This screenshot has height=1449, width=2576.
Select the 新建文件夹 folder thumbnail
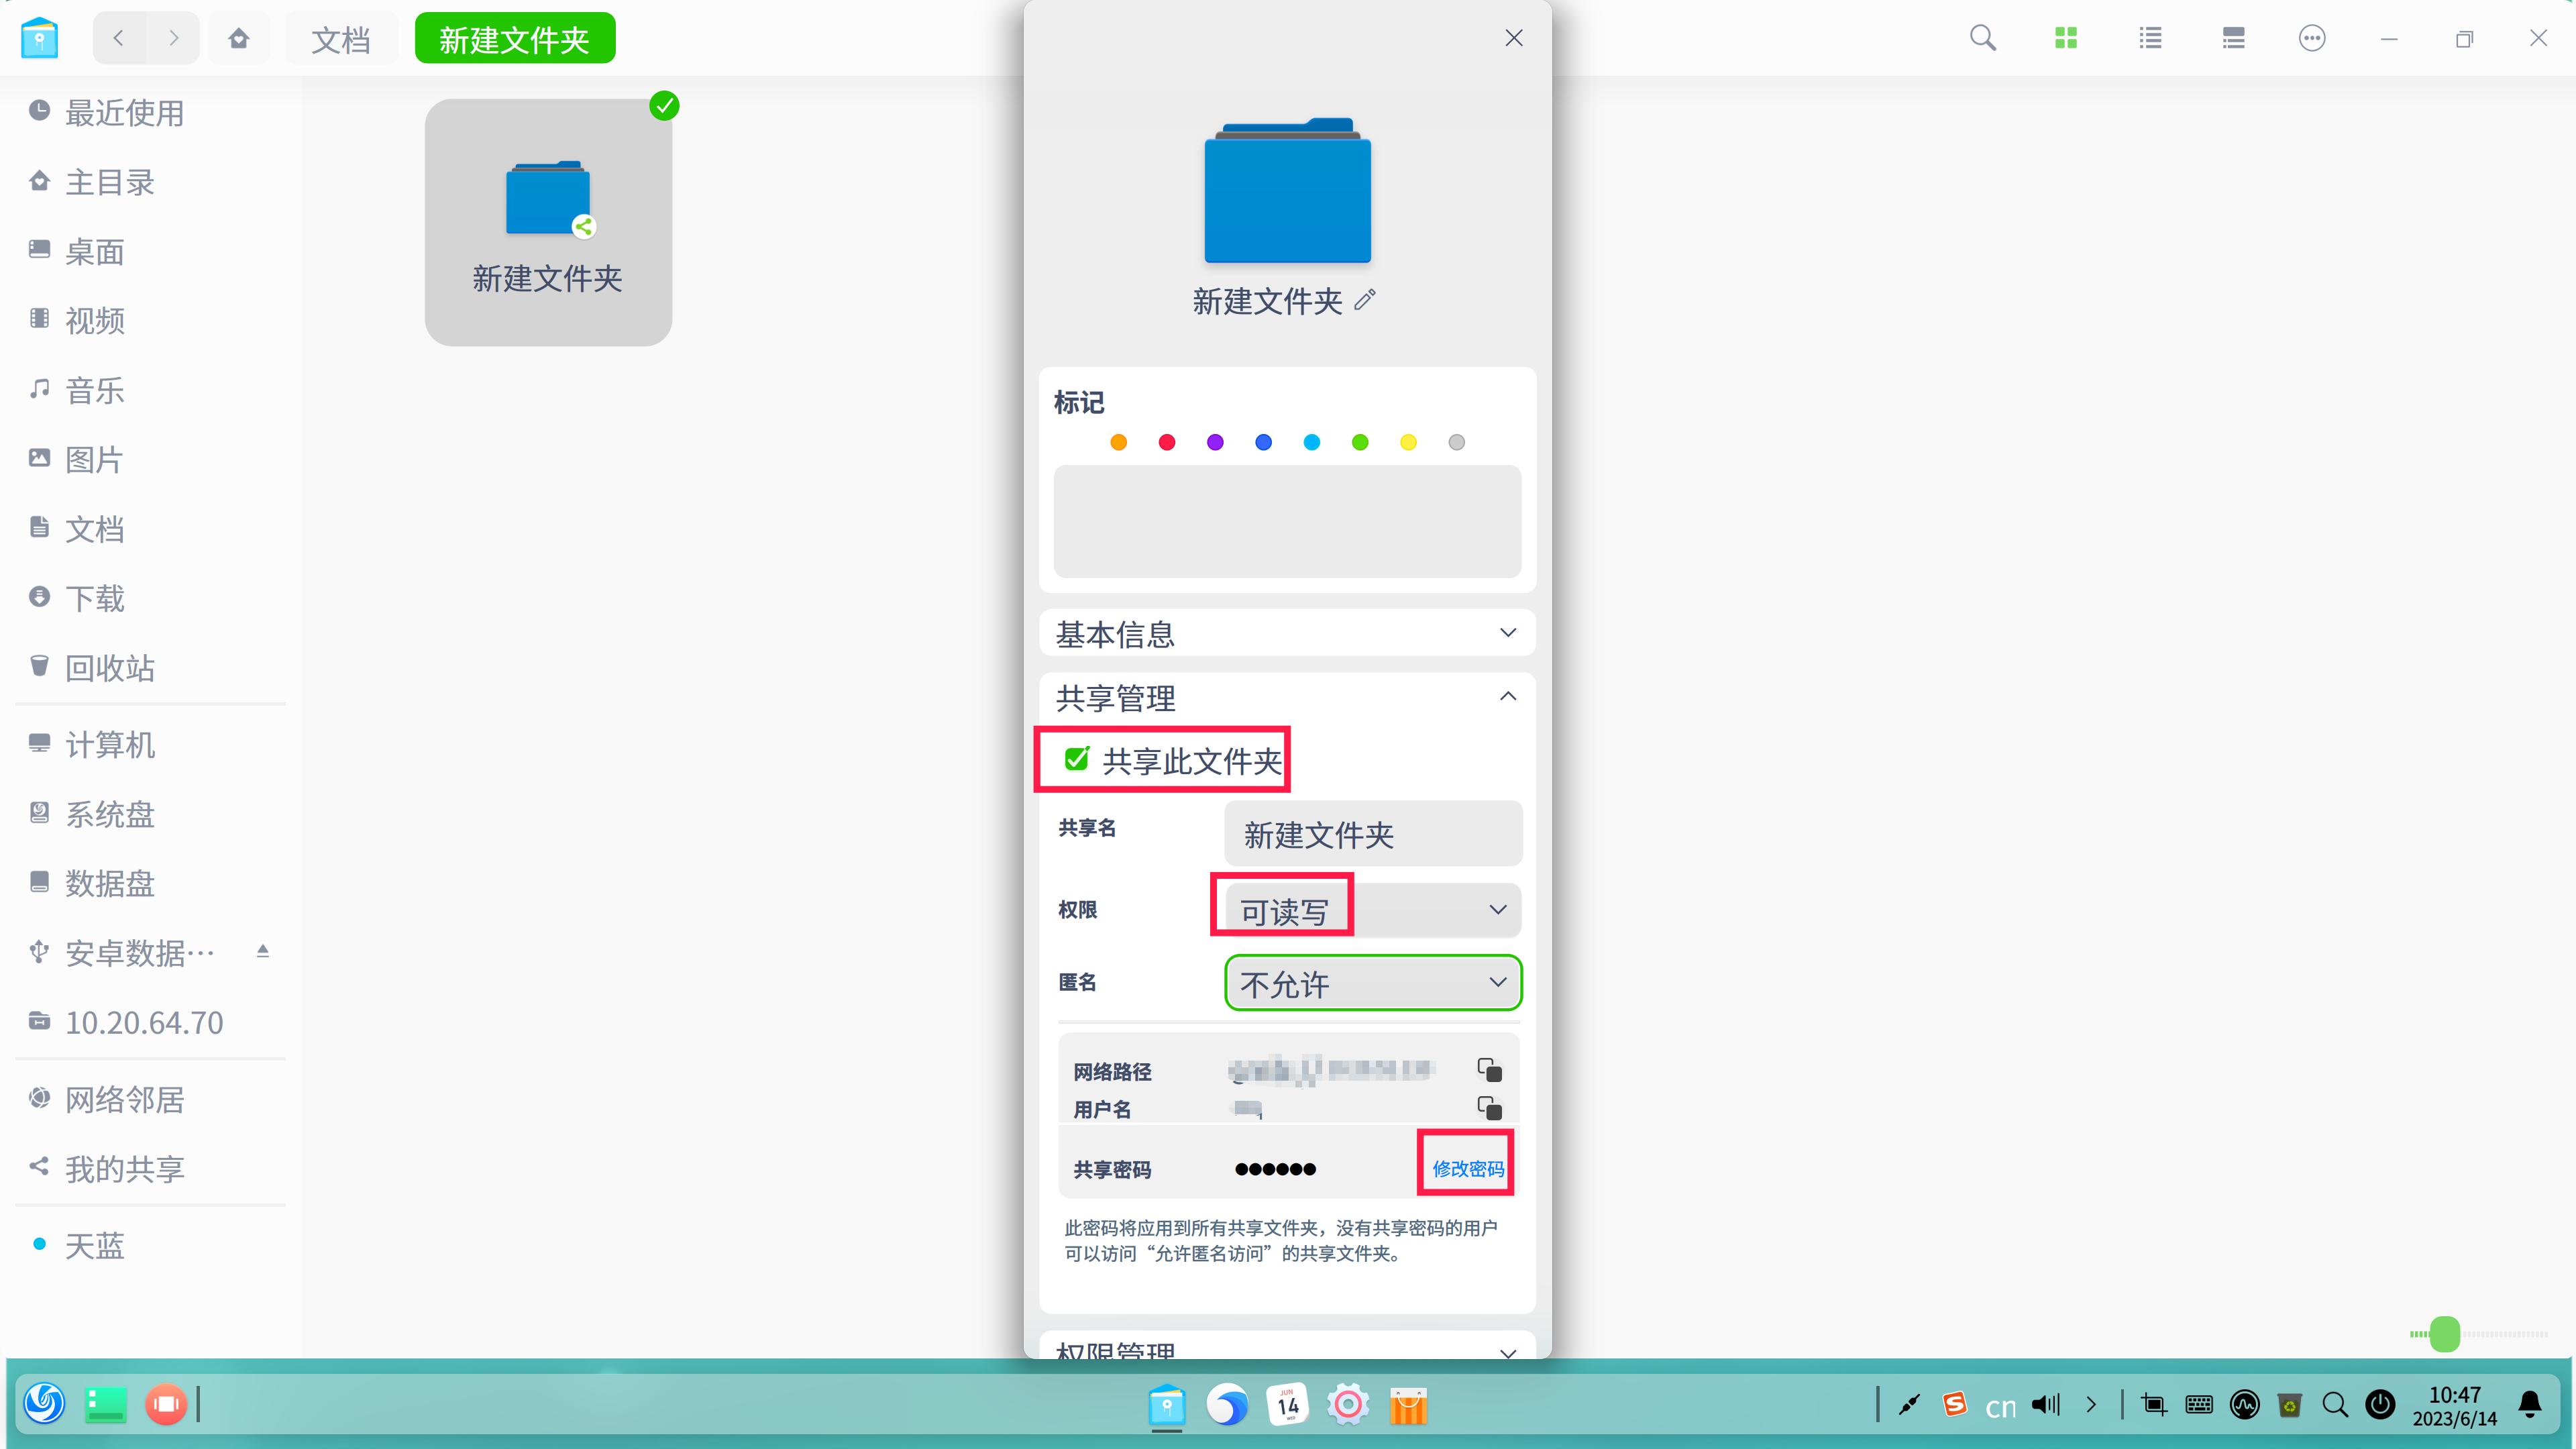548,222
